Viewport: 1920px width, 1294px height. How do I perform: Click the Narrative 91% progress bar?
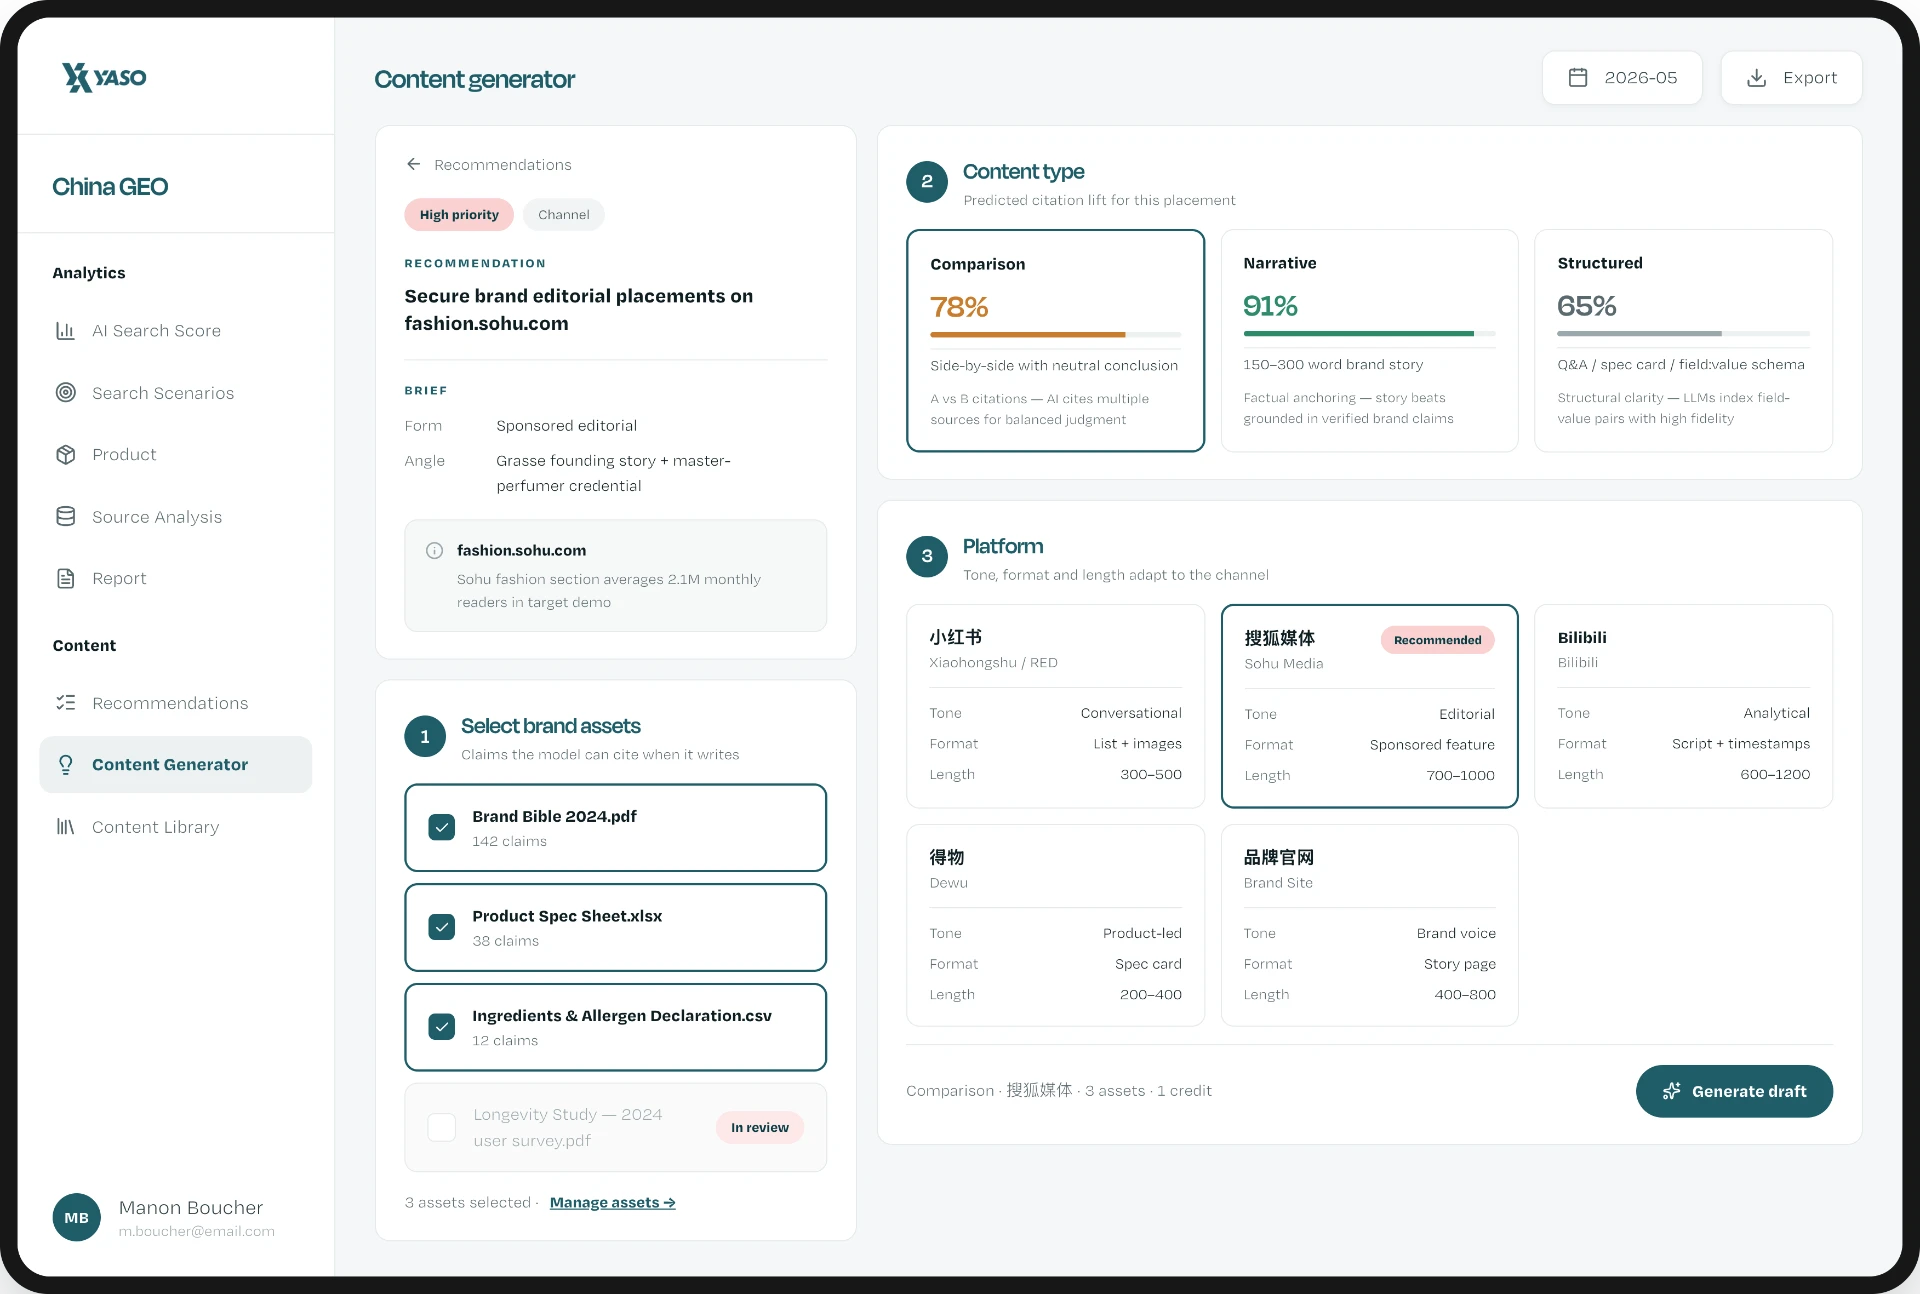point(1369,333)
